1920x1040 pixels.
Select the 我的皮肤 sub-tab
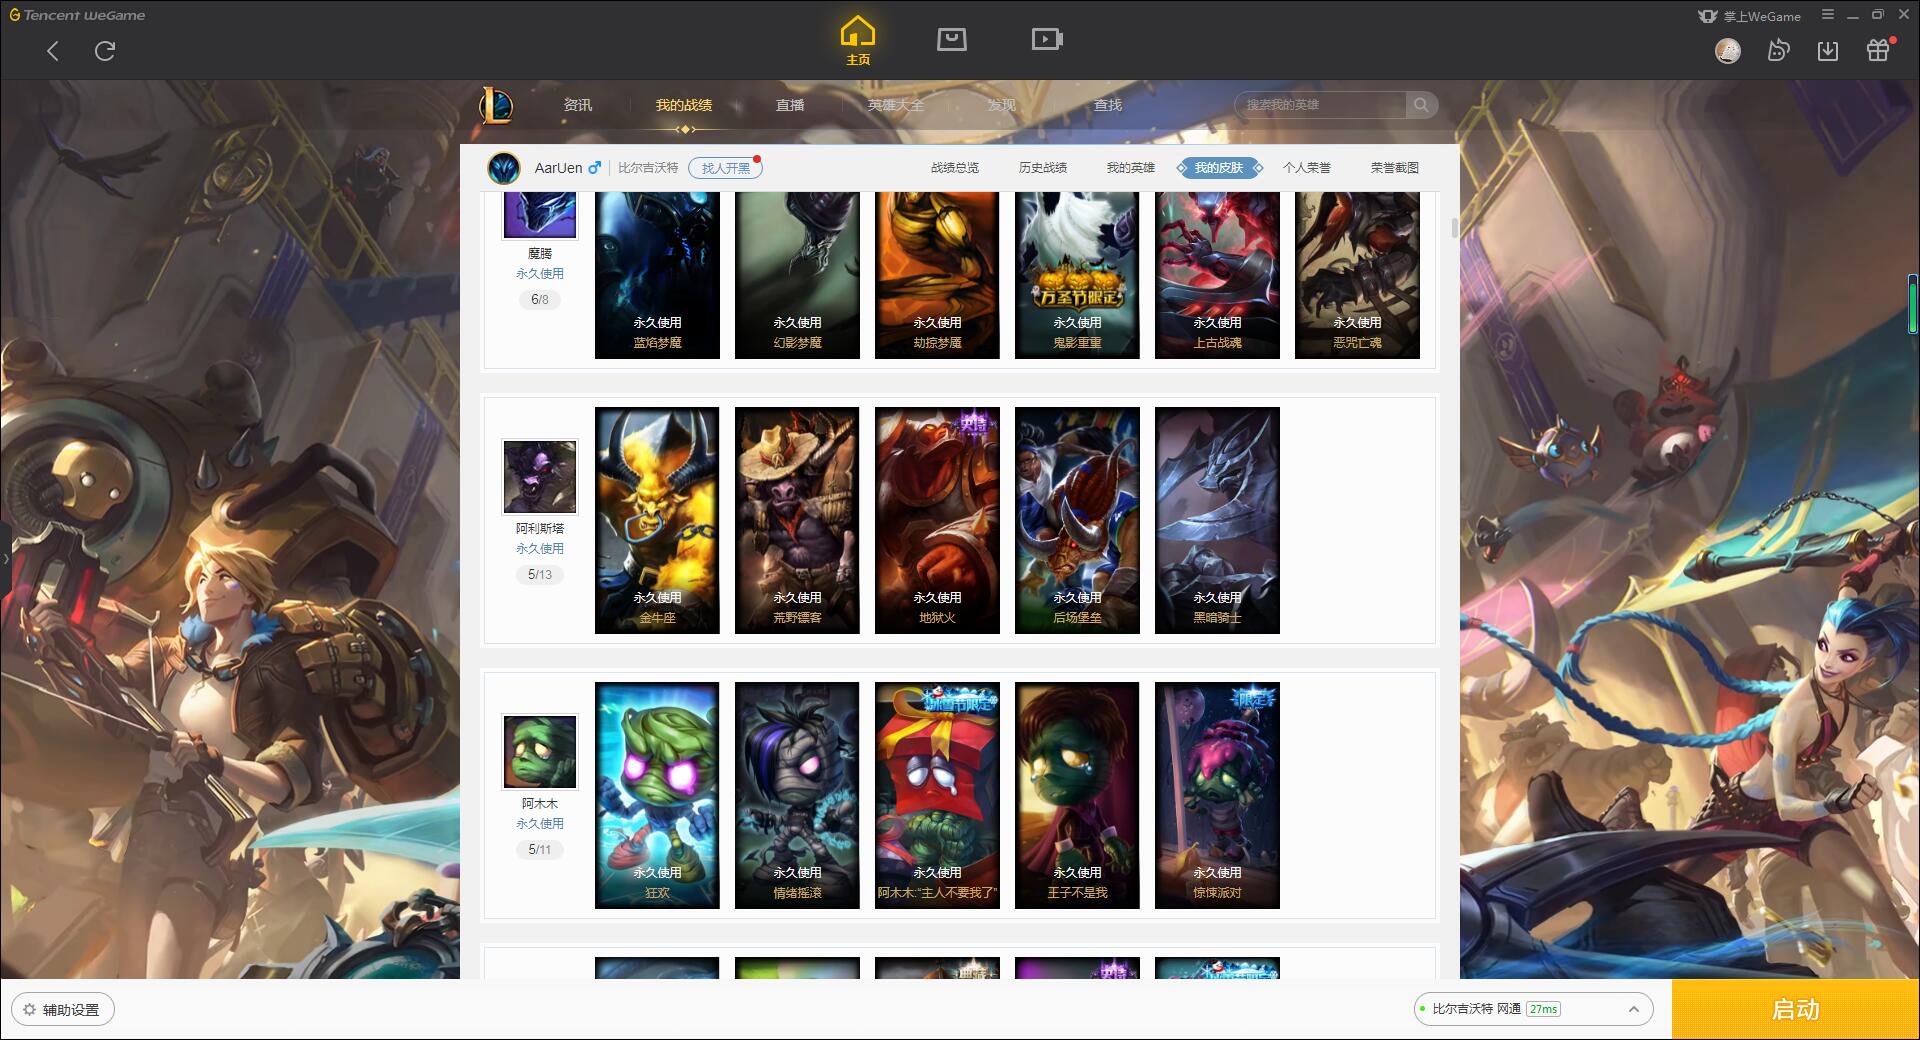[1219, 168]
